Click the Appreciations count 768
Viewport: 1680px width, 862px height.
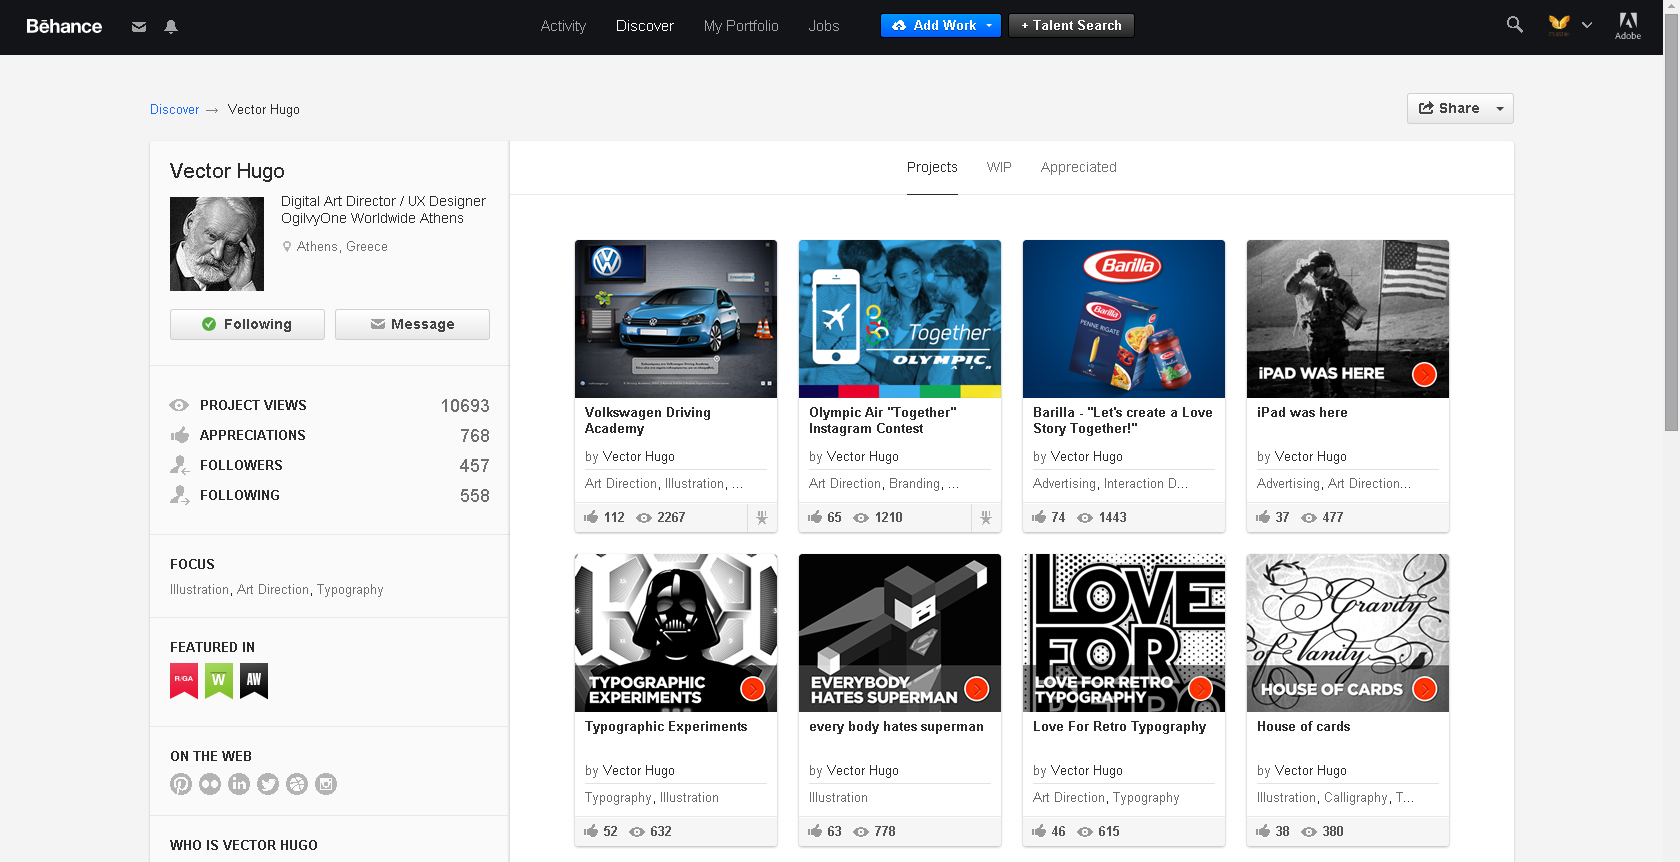click(x=474, y=436)
